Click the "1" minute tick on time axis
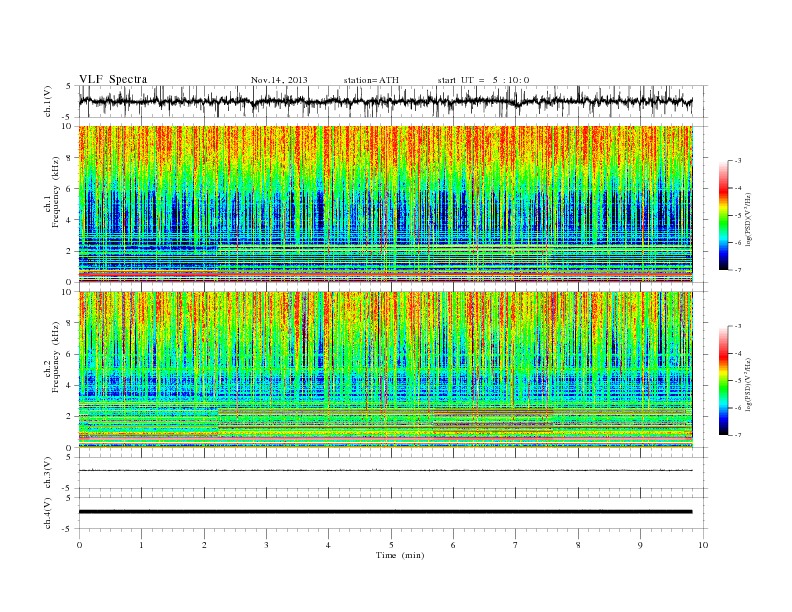Image resolution: width=792 pixels, height=612 pixels. 141,545
